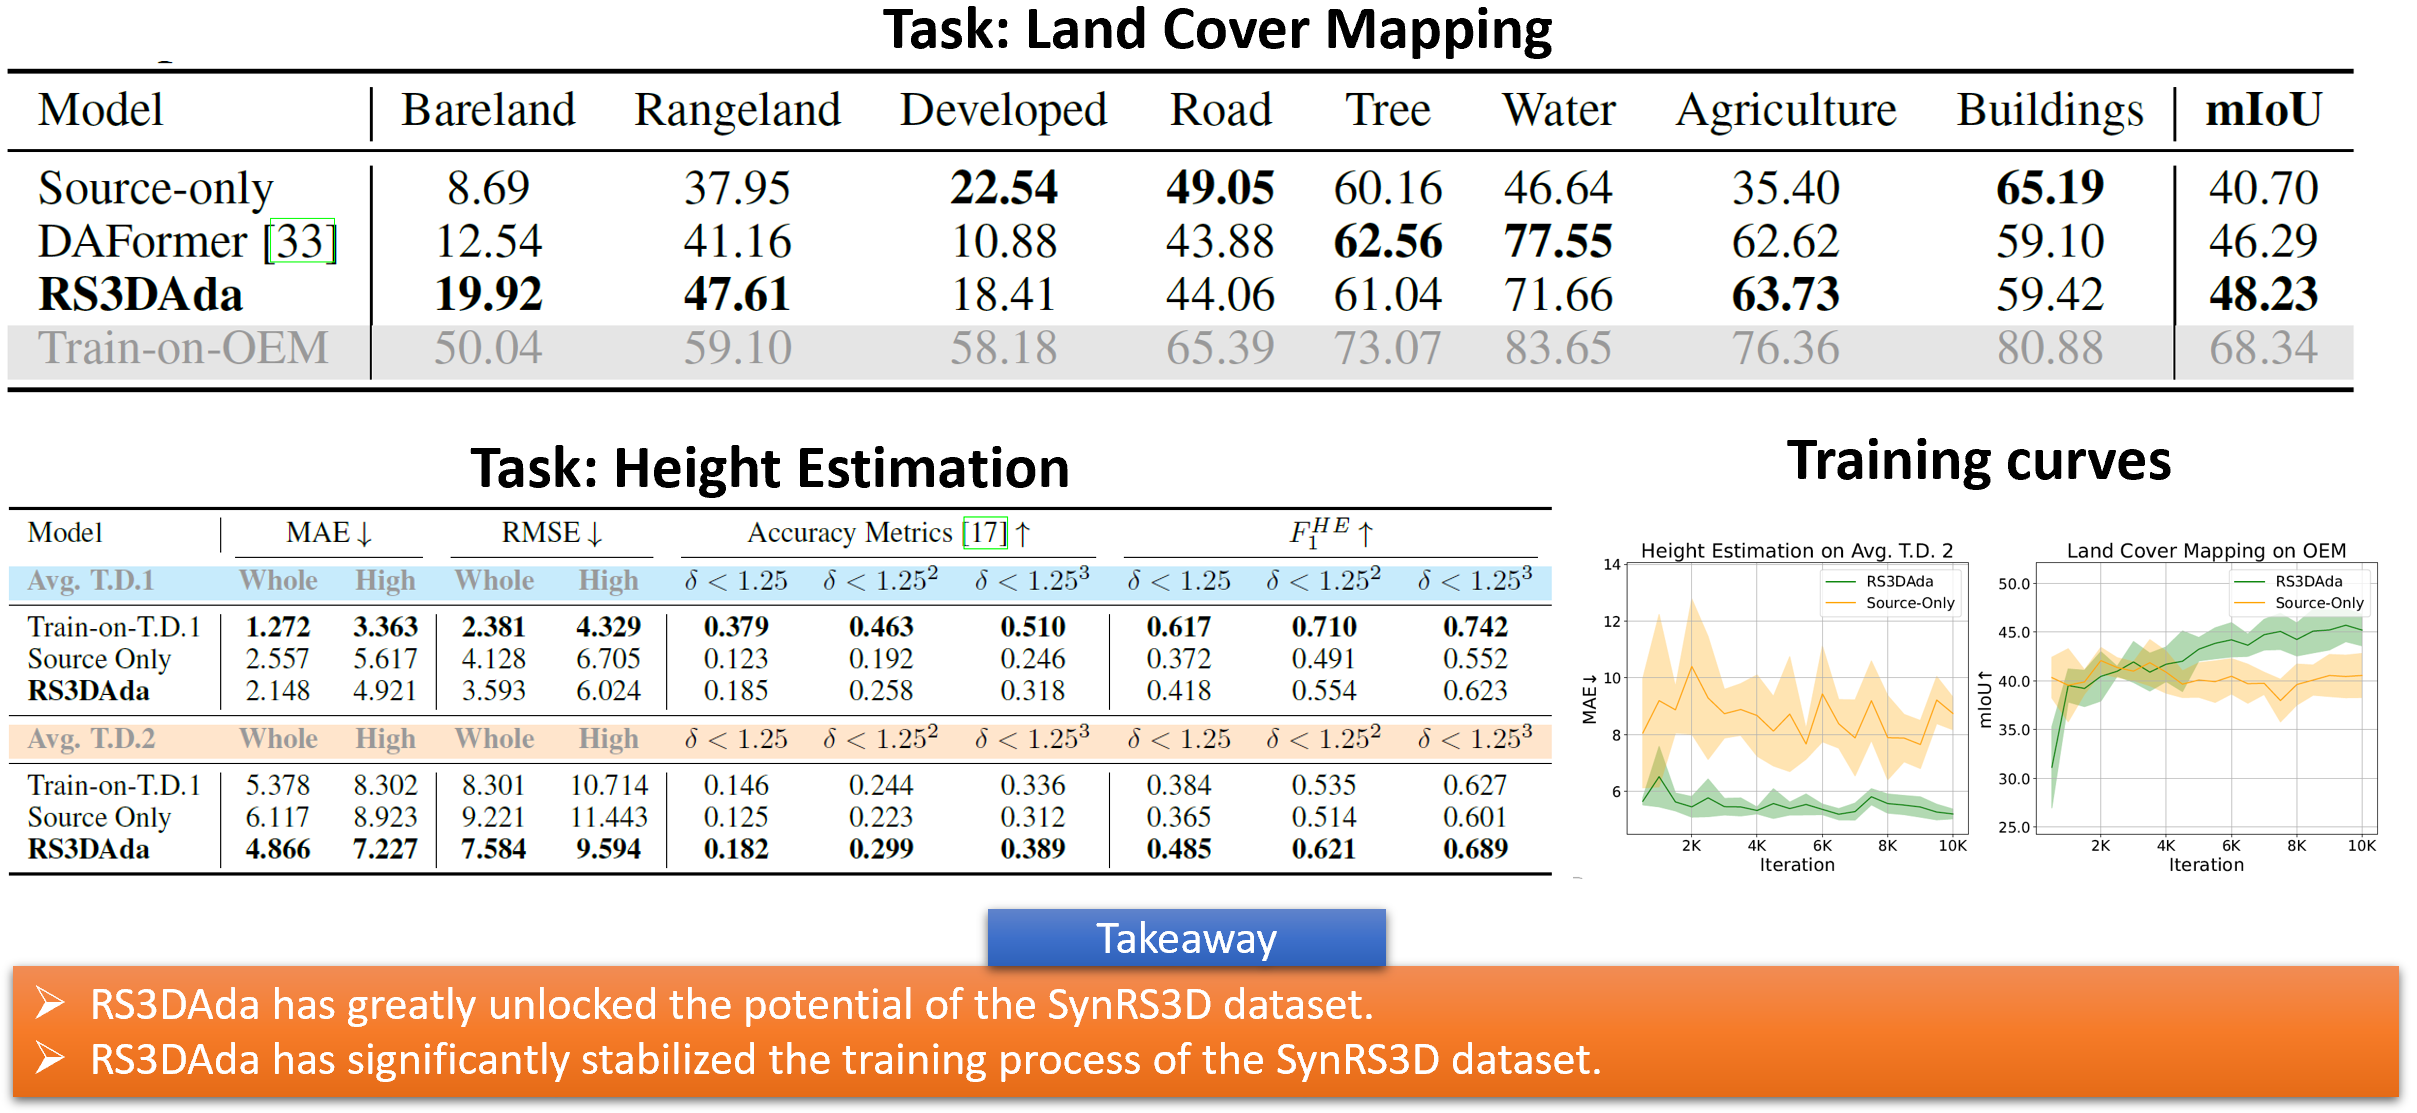2417x1113 pixels.
Task: Select Source-only Road value 49.05
Action: (1220, 188)
